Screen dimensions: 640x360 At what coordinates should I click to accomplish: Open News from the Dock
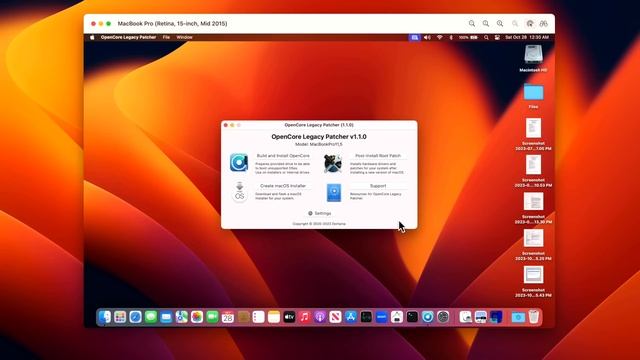tap(336, 317)
